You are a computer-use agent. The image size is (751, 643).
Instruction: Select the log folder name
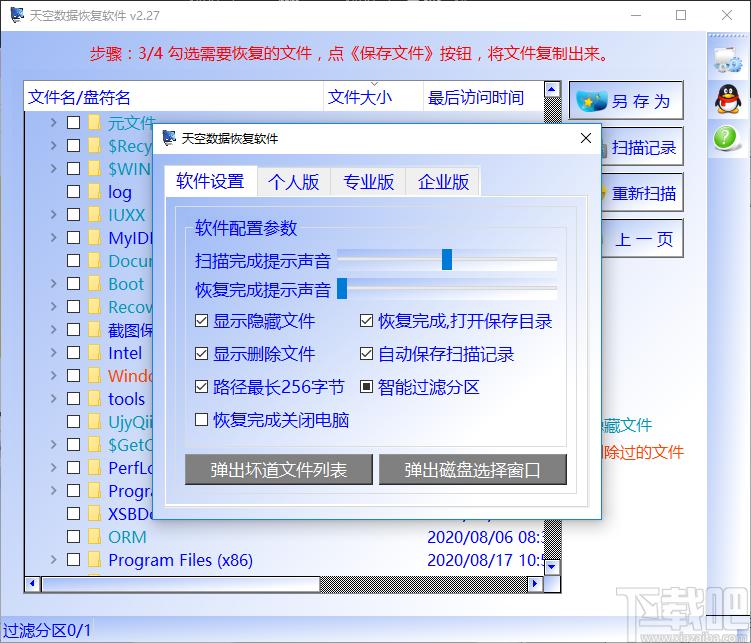click(x=120, y=192)
